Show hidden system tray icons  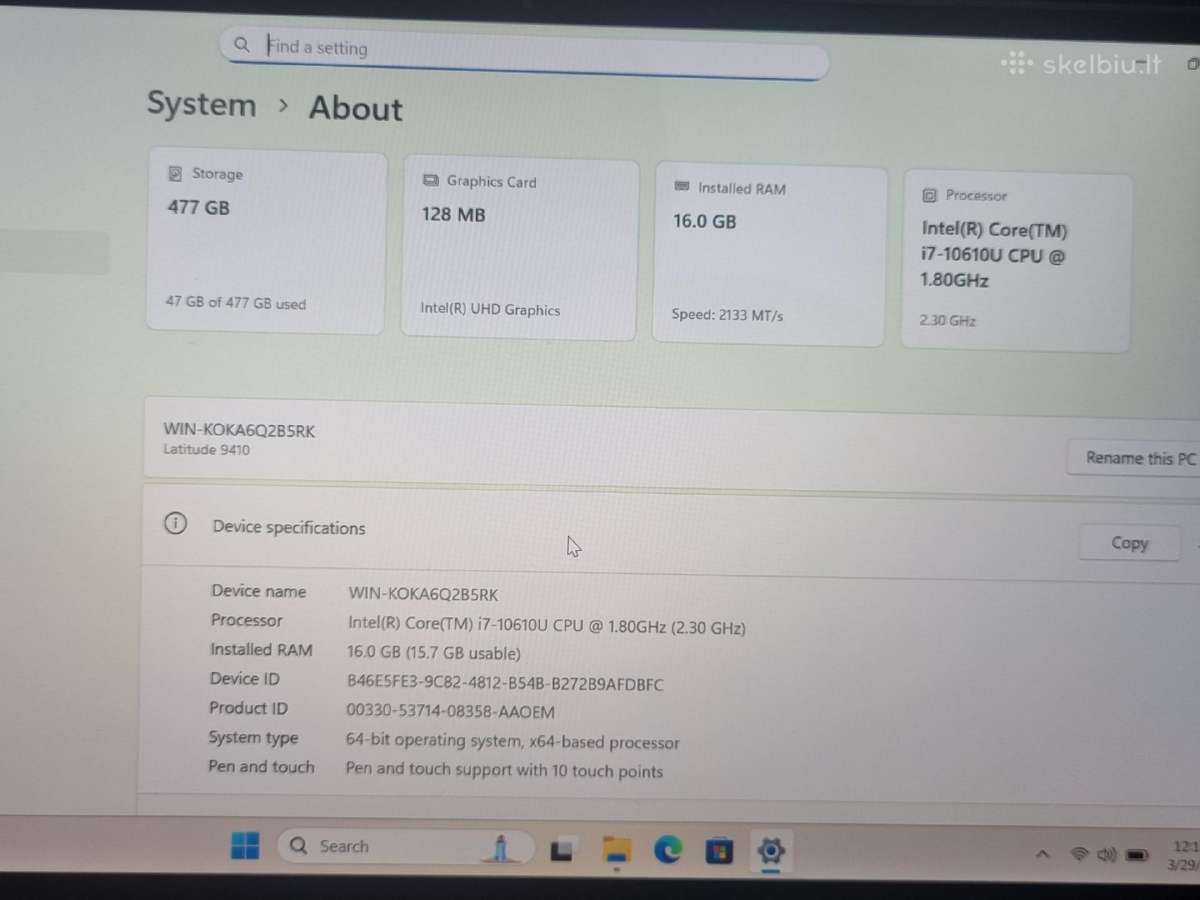coord(1042,855)
